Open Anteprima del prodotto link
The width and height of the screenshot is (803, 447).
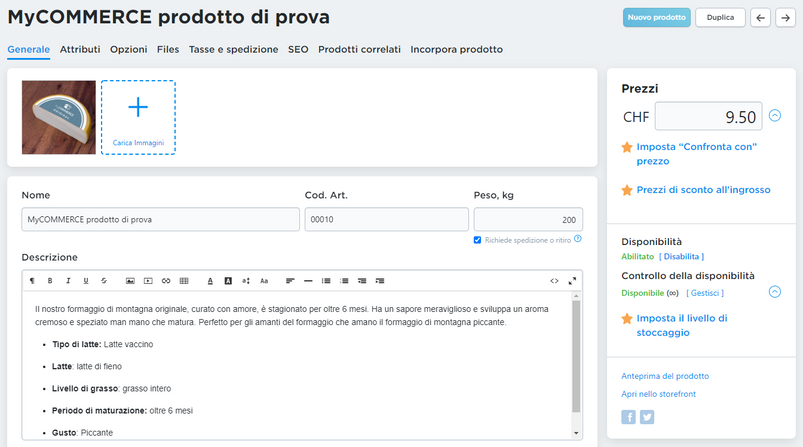(665, 376)
